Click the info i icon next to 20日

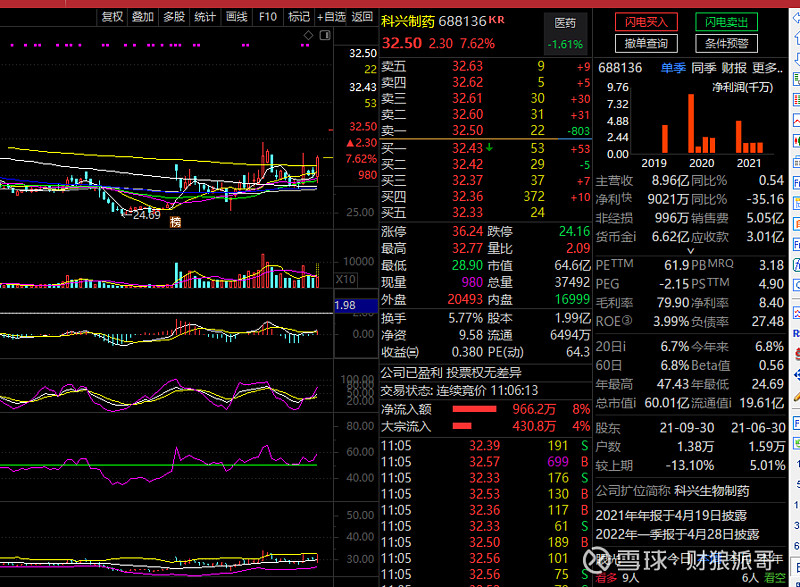[623, 347]
